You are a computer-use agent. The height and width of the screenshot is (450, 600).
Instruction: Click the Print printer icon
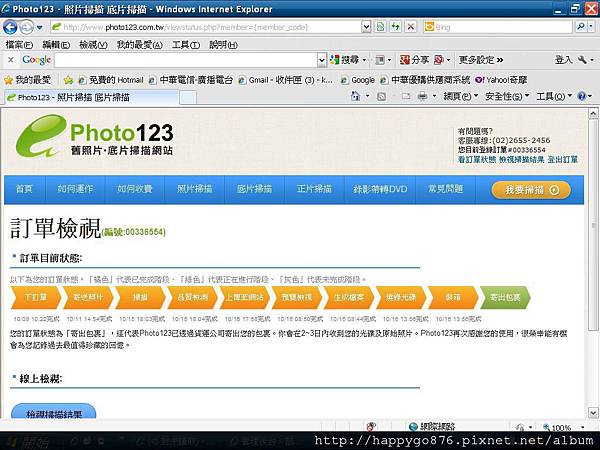422,96
